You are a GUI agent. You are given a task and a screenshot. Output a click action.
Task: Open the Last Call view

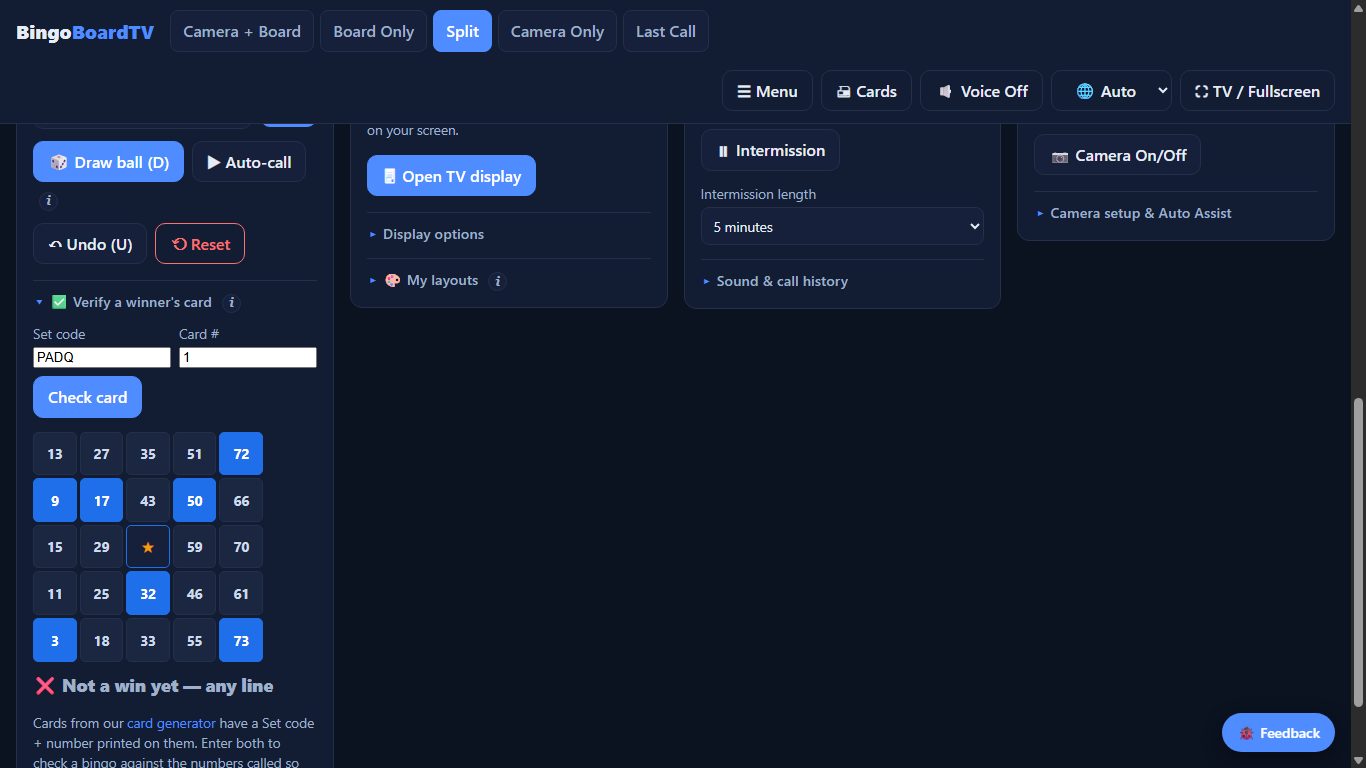pyautogui.click(x=666, y=31)
